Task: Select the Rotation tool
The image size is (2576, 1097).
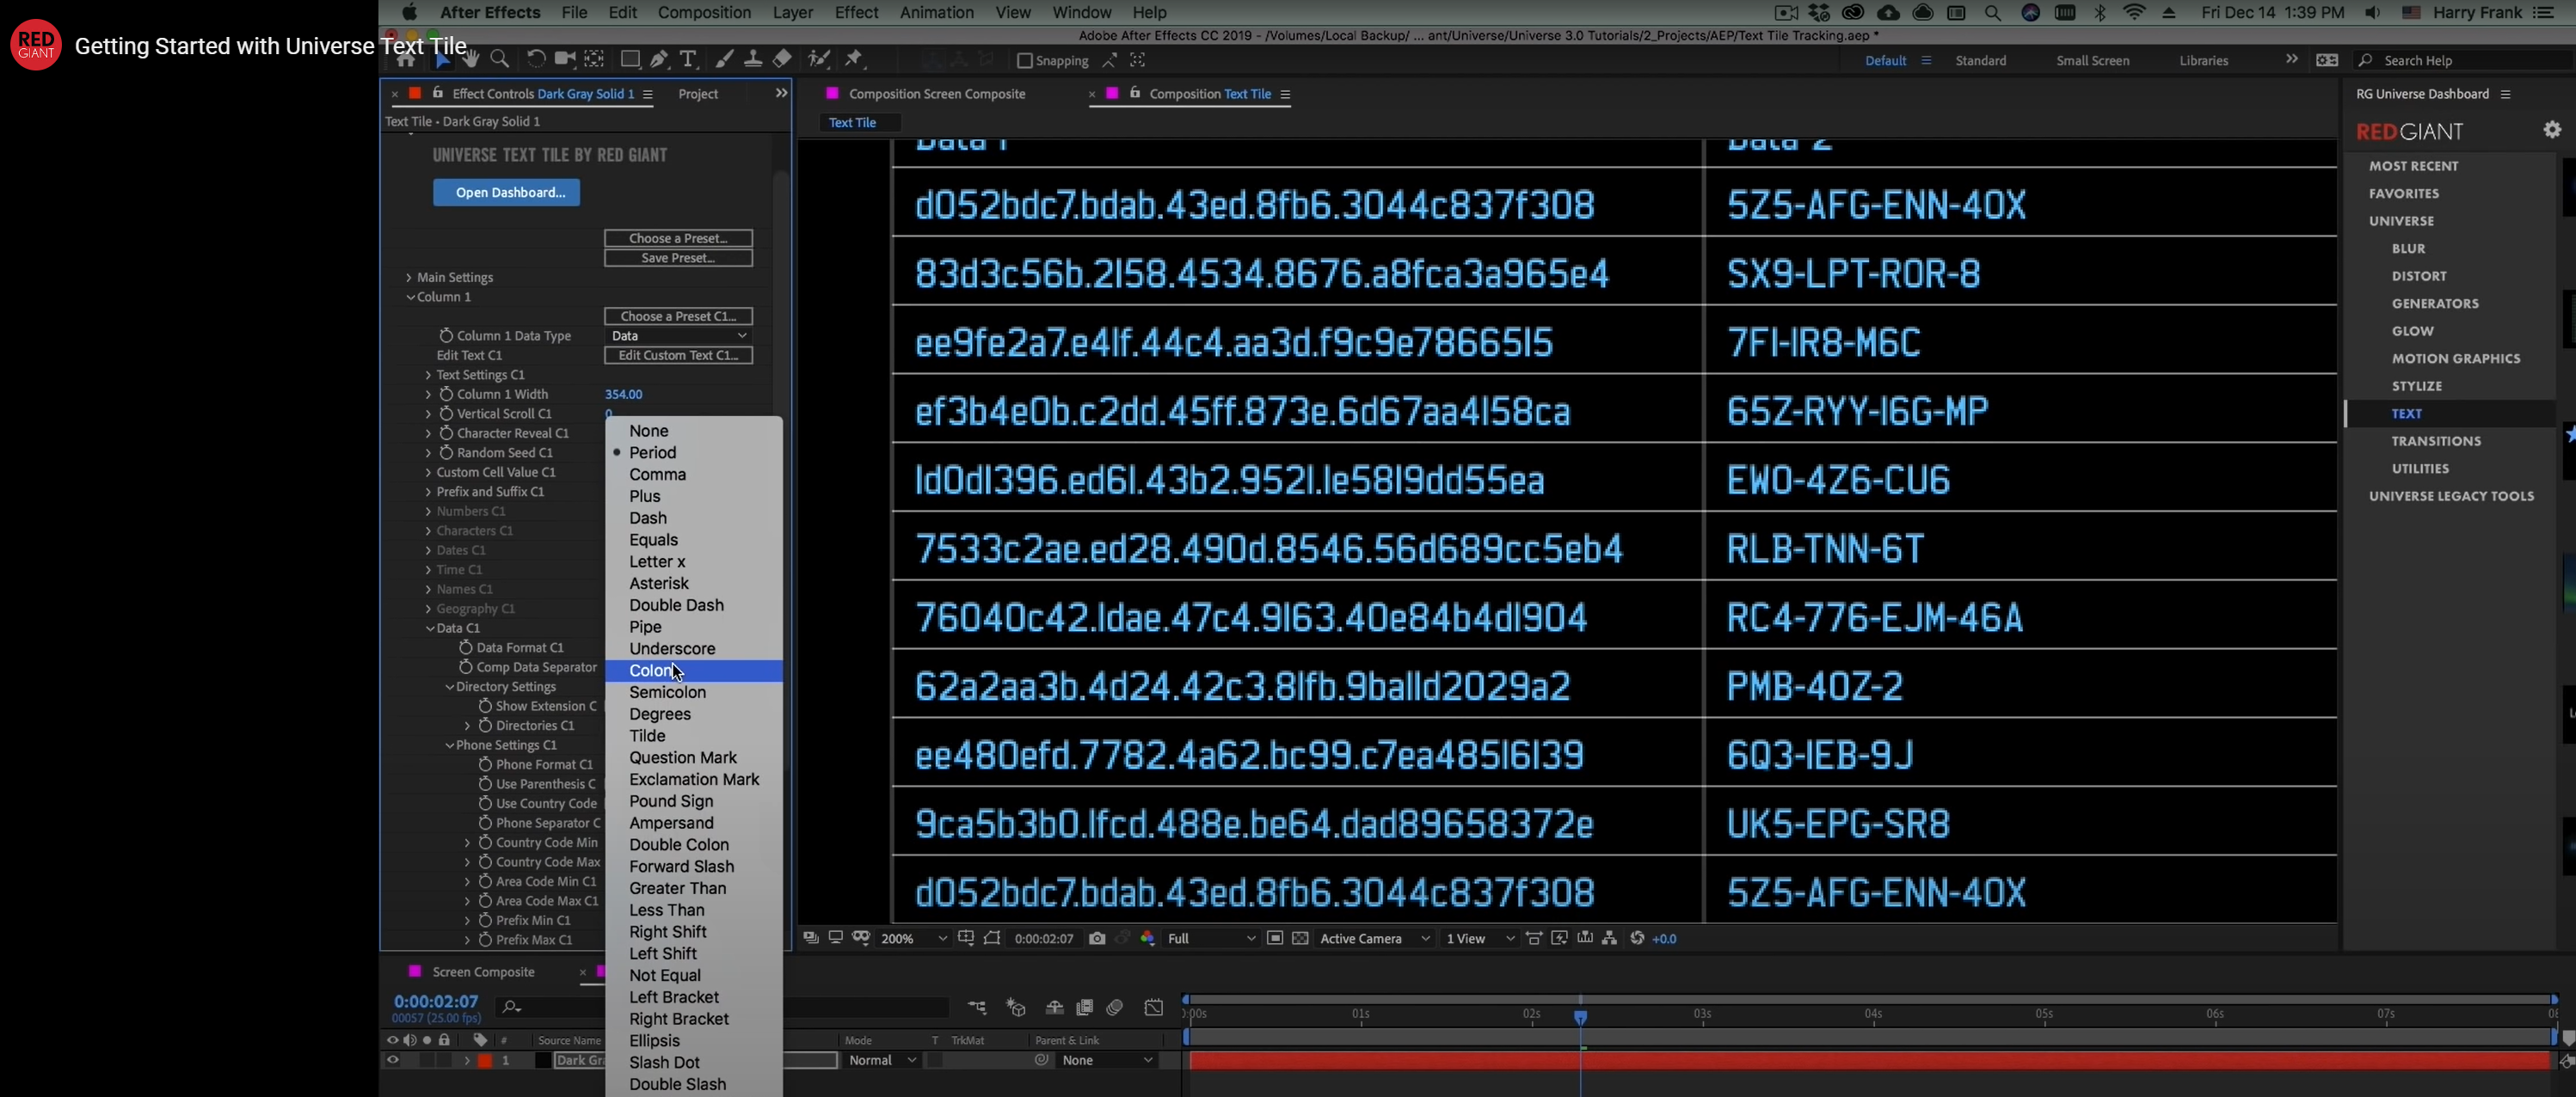Action: click(536, 60)
